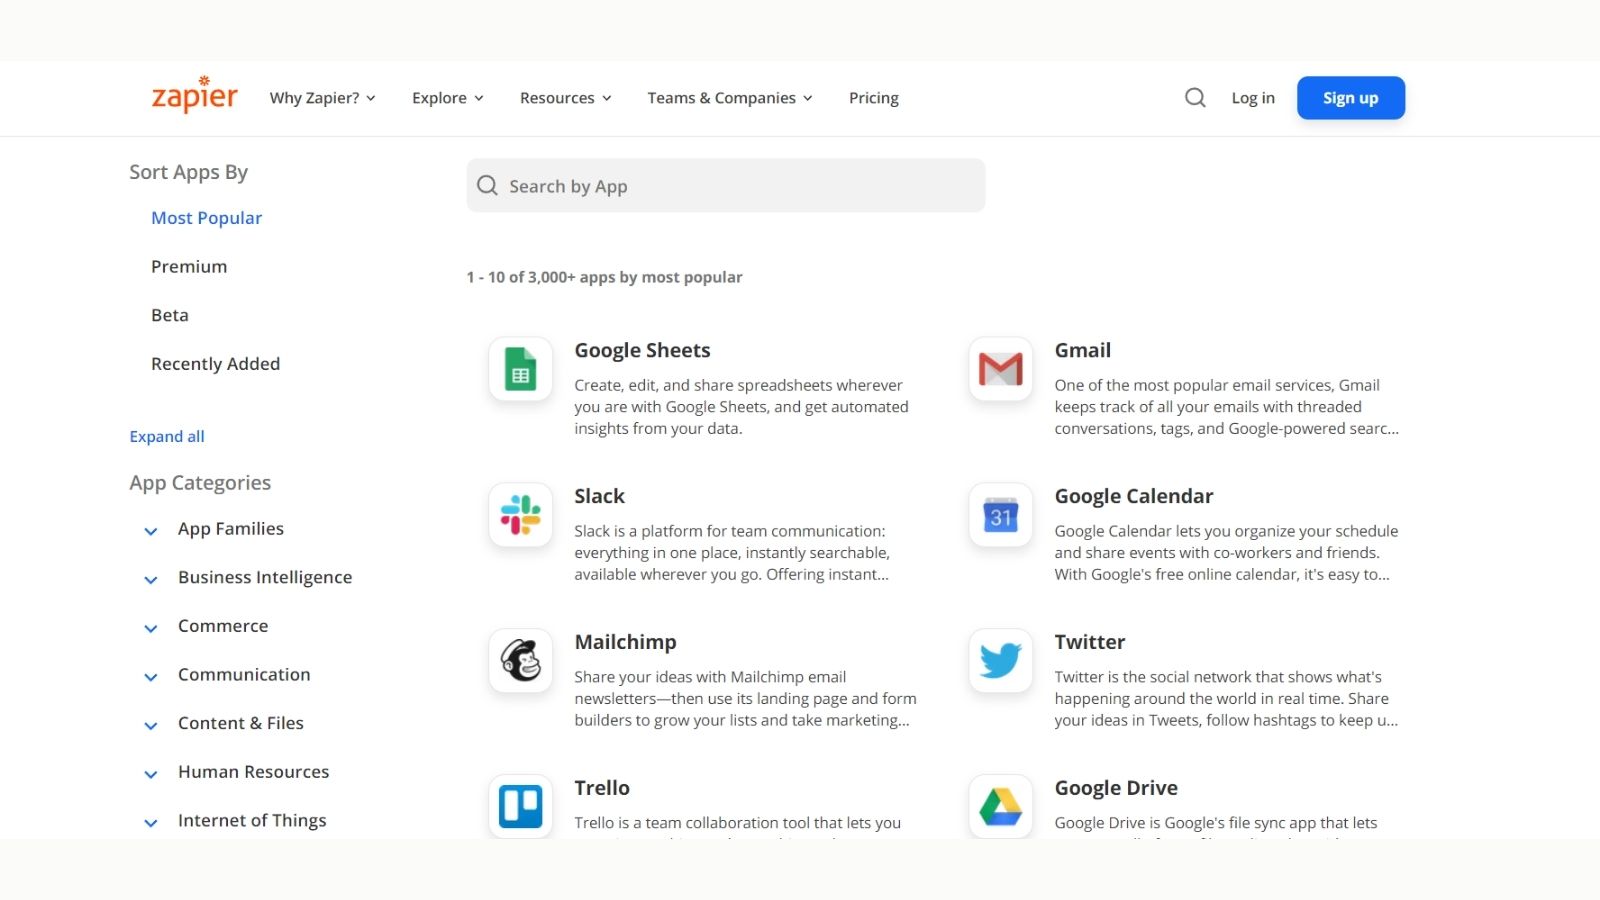Viewport: 1600px width, 900px height.
Task: Sort apps by Beta
Action: 170,315
